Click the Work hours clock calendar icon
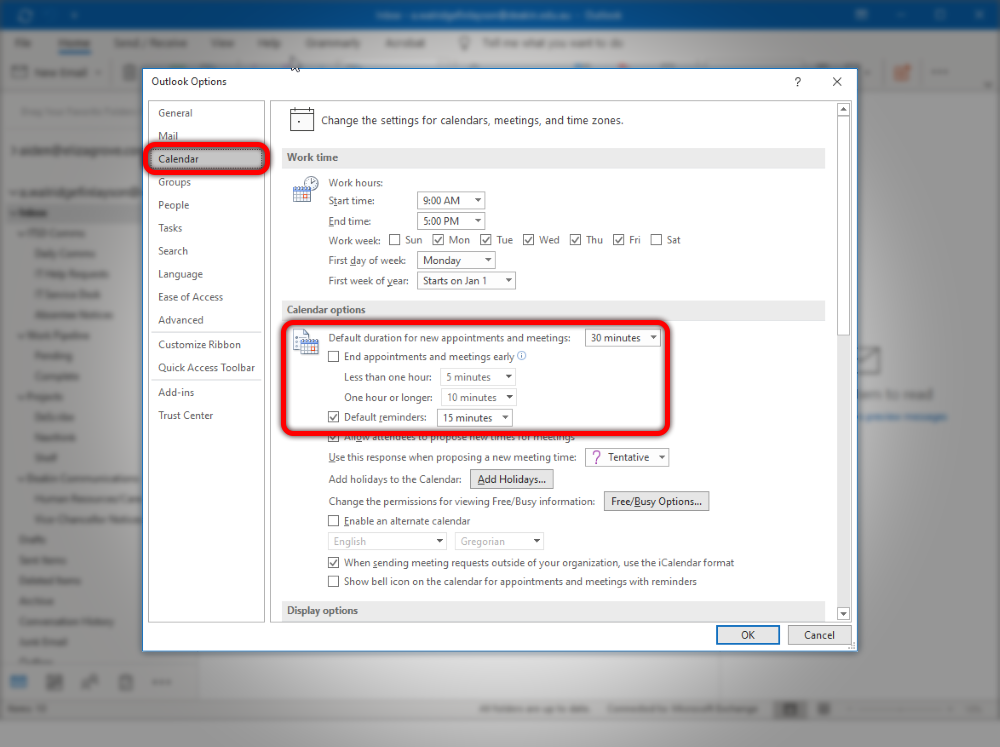Screen dimensions: 1000x747 coord(305,189)
